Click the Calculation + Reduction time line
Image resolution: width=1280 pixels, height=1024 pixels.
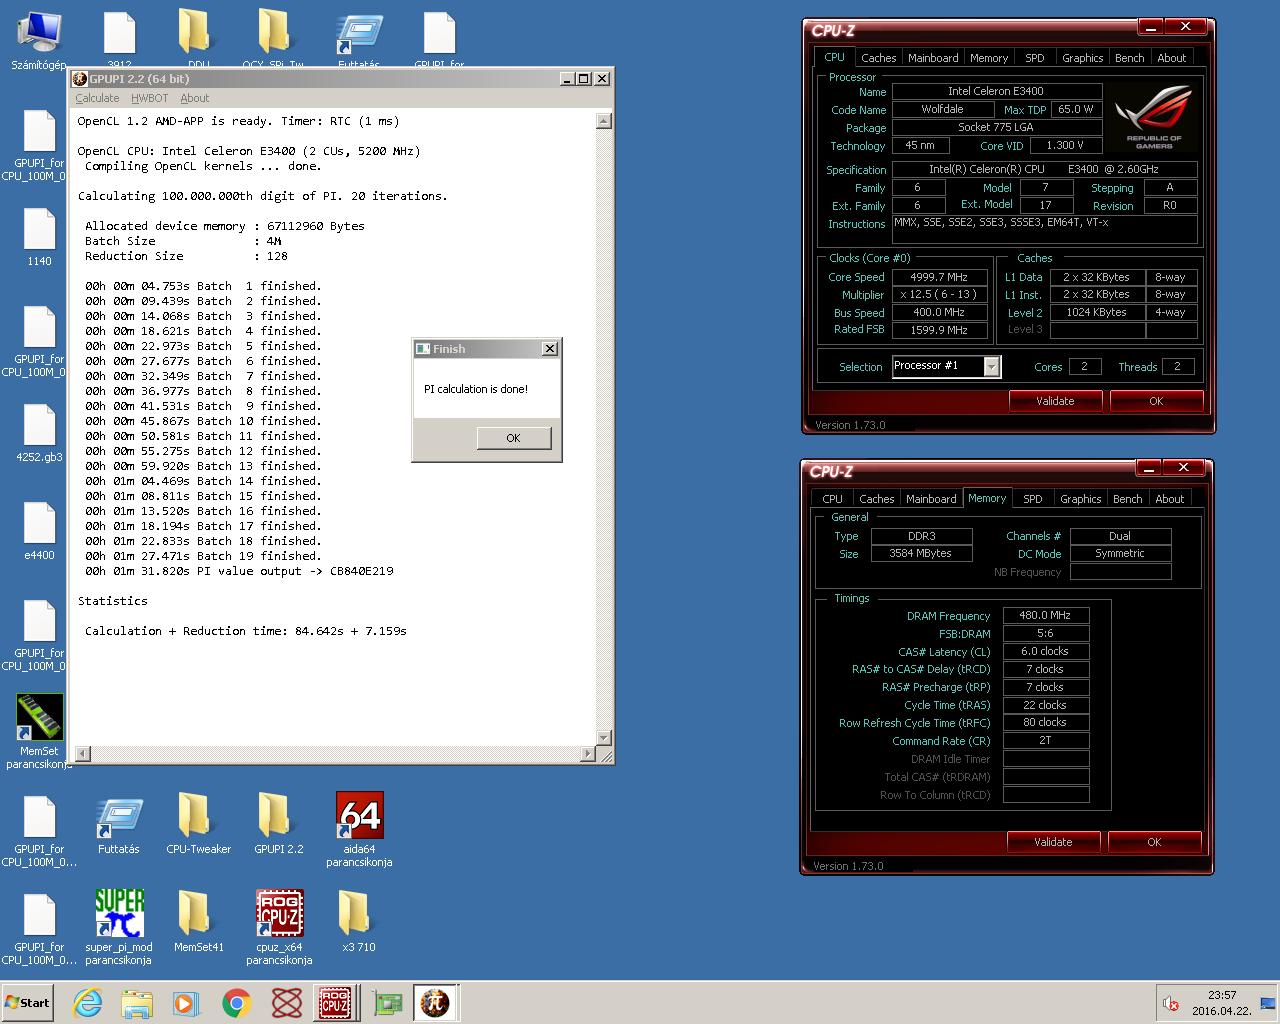245,631
